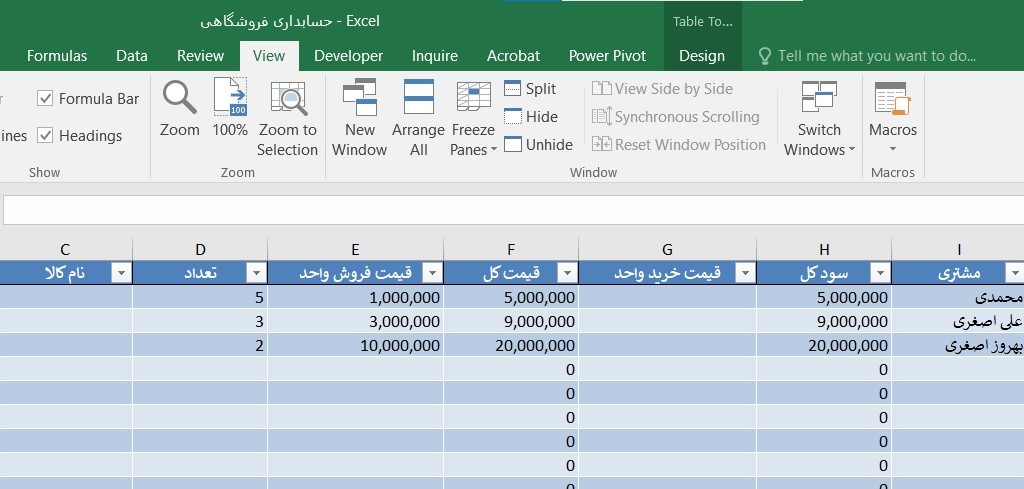Select column G header
This screenshot has height=489, width=1024.
pyautogui.click(x=667, y=249)
